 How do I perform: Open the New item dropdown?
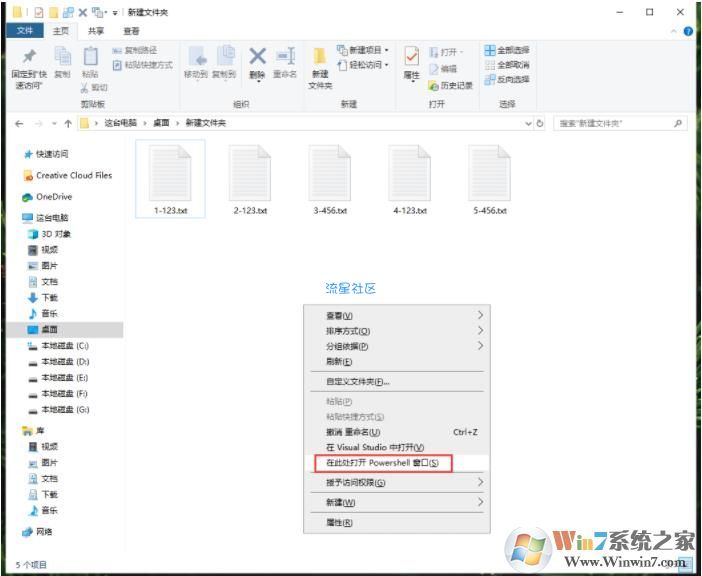[x=386, y=50]
